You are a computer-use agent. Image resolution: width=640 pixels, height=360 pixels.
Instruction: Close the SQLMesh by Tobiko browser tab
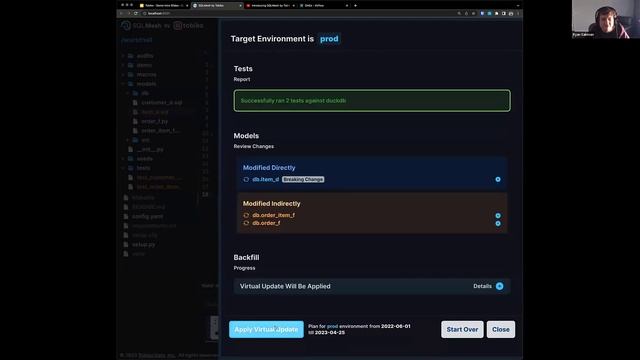(240, 6)
